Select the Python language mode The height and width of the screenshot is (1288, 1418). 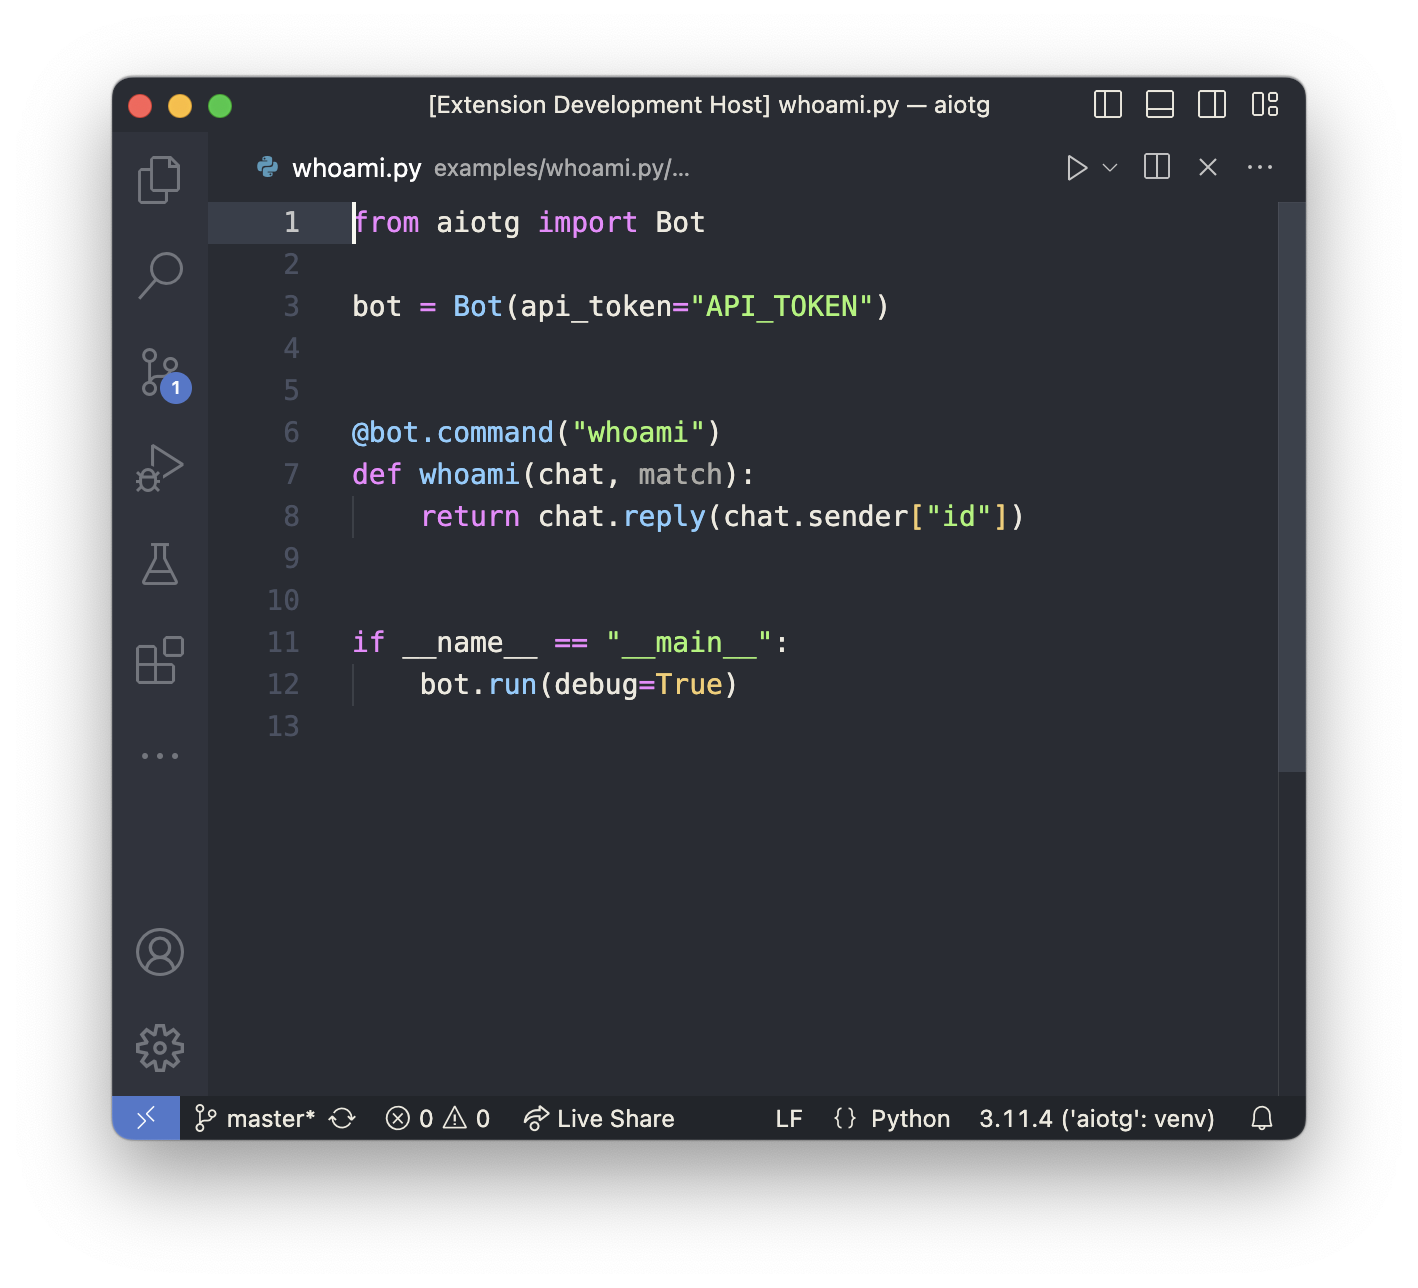(x=910, y=1118)
